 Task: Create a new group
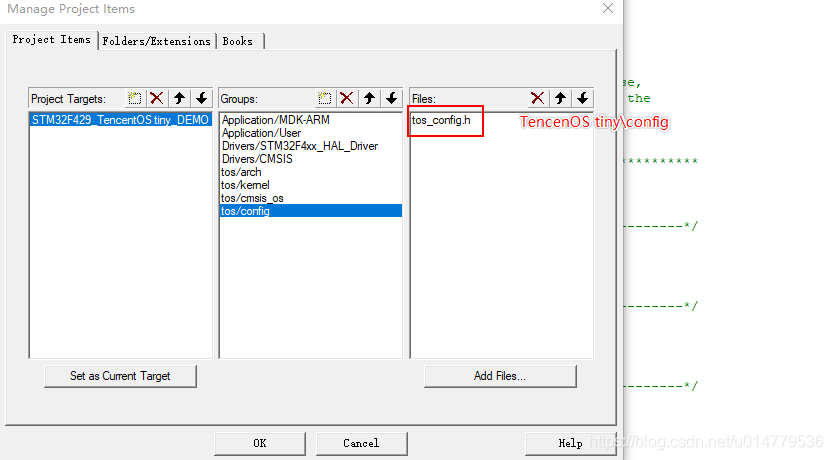click(x=325, y=98)
